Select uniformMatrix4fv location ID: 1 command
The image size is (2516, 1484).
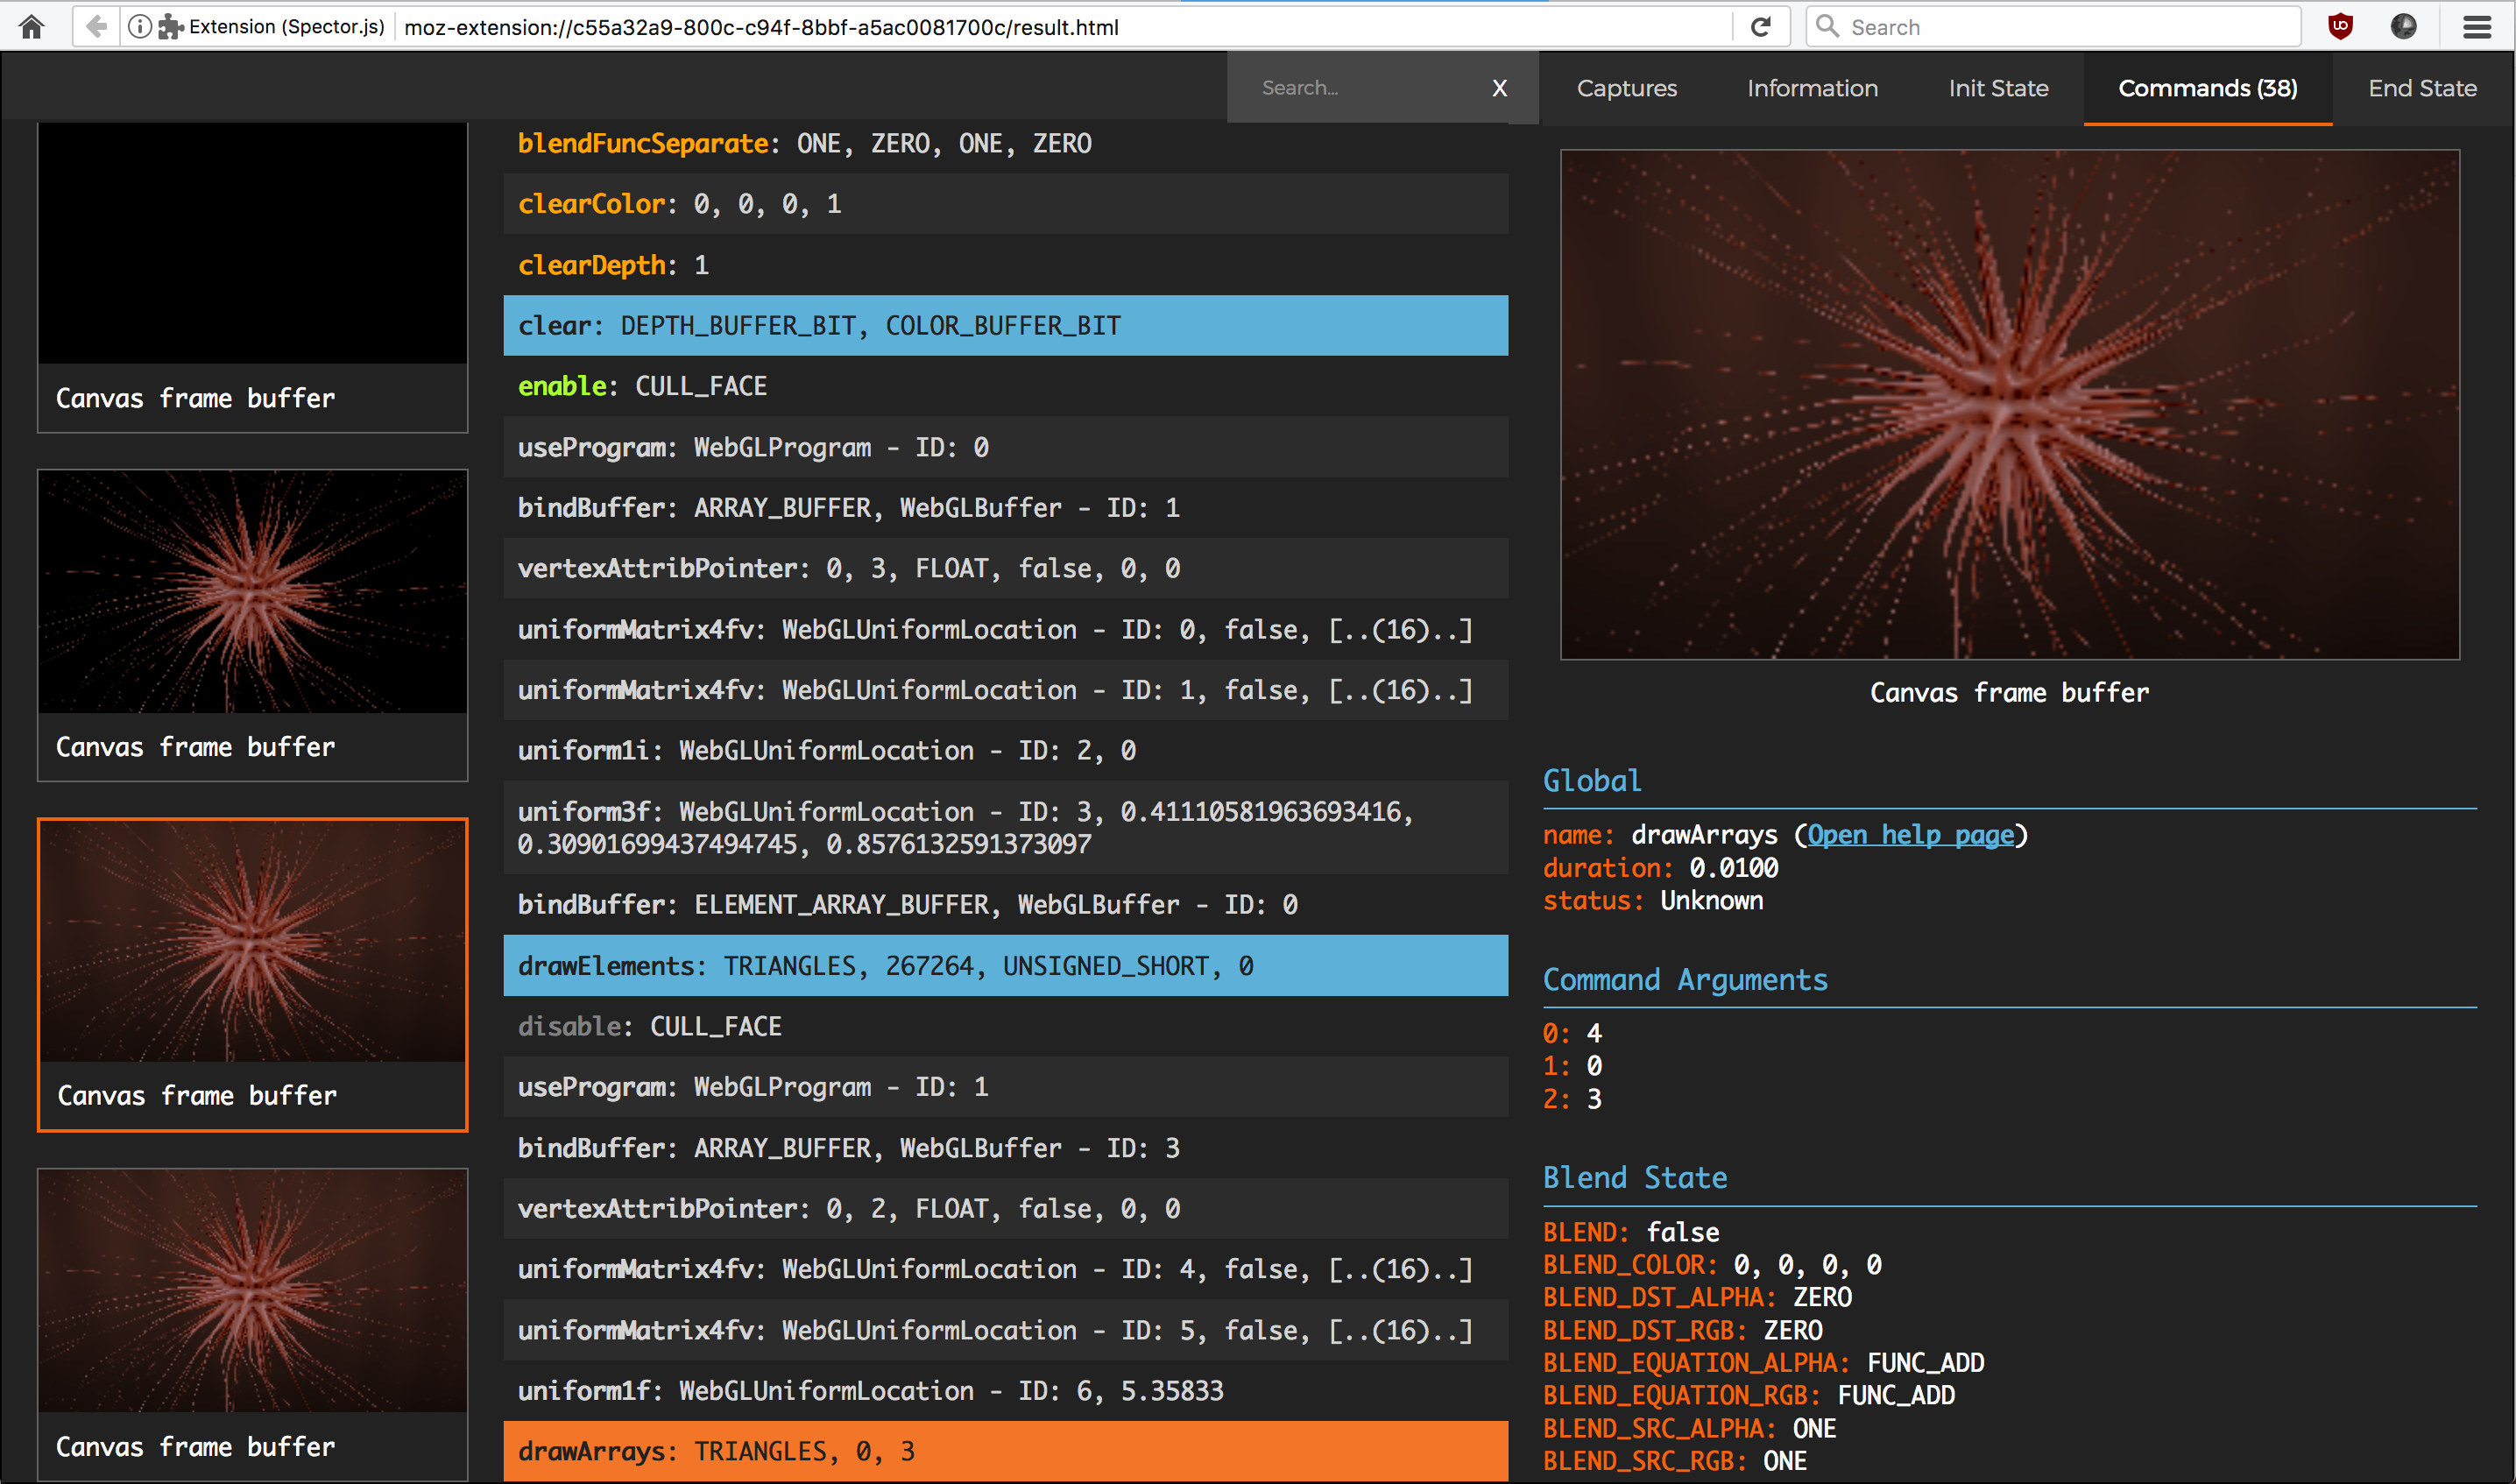(1005, 690)
